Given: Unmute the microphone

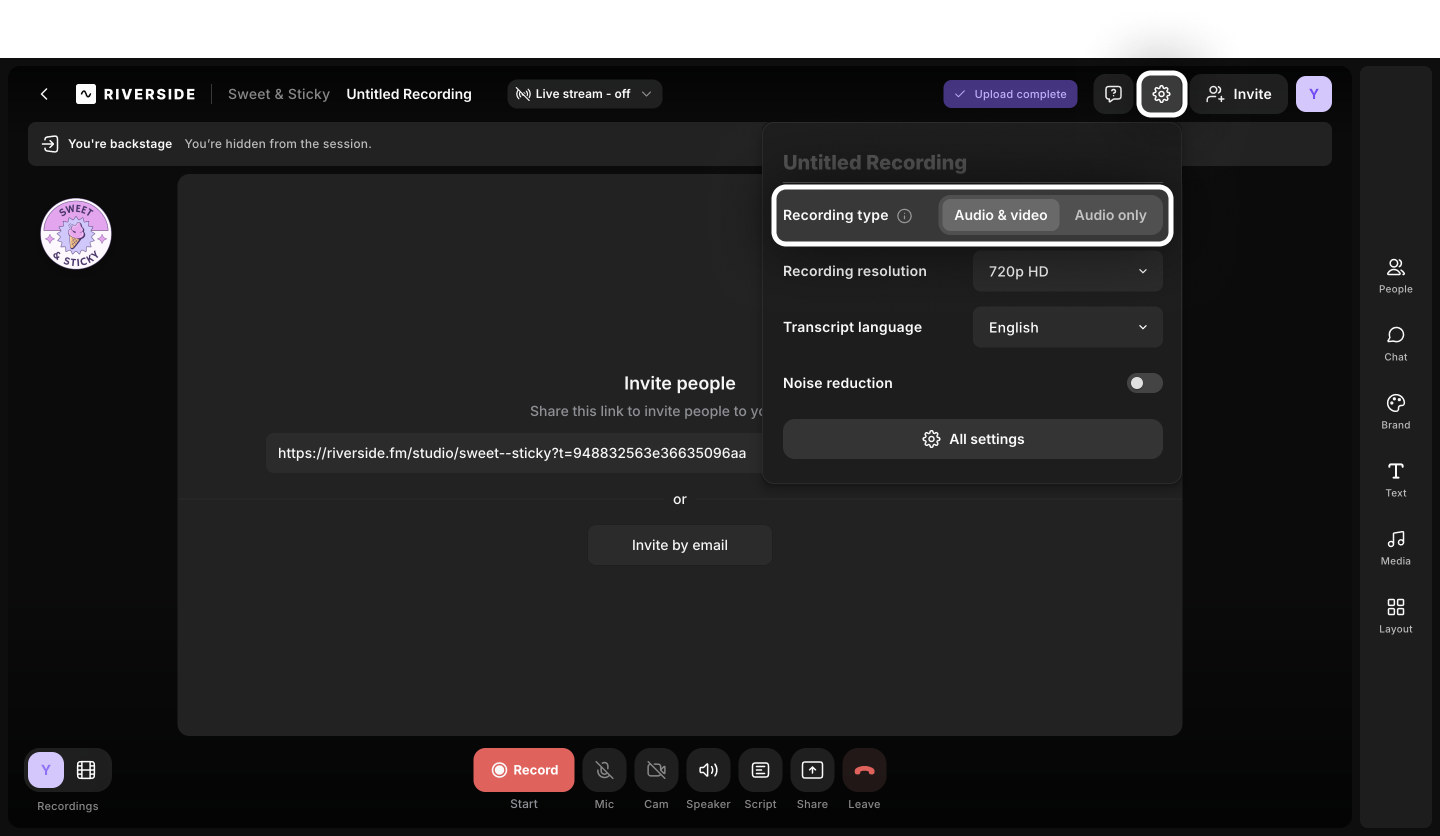Looking at the screenshot, I should 604,770.
